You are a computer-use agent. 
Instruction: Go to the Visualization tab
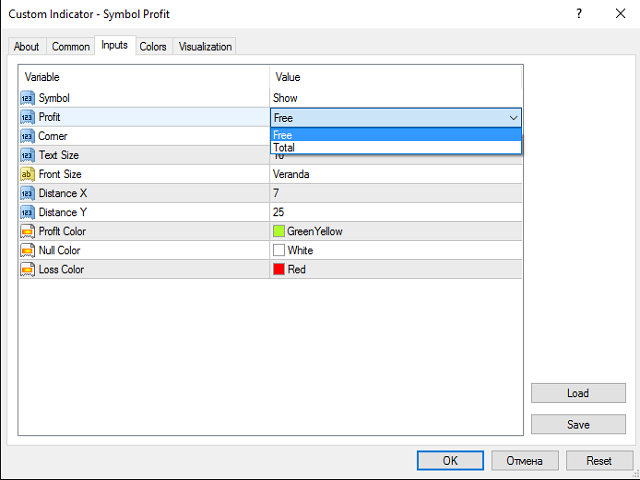coord(205,47)
